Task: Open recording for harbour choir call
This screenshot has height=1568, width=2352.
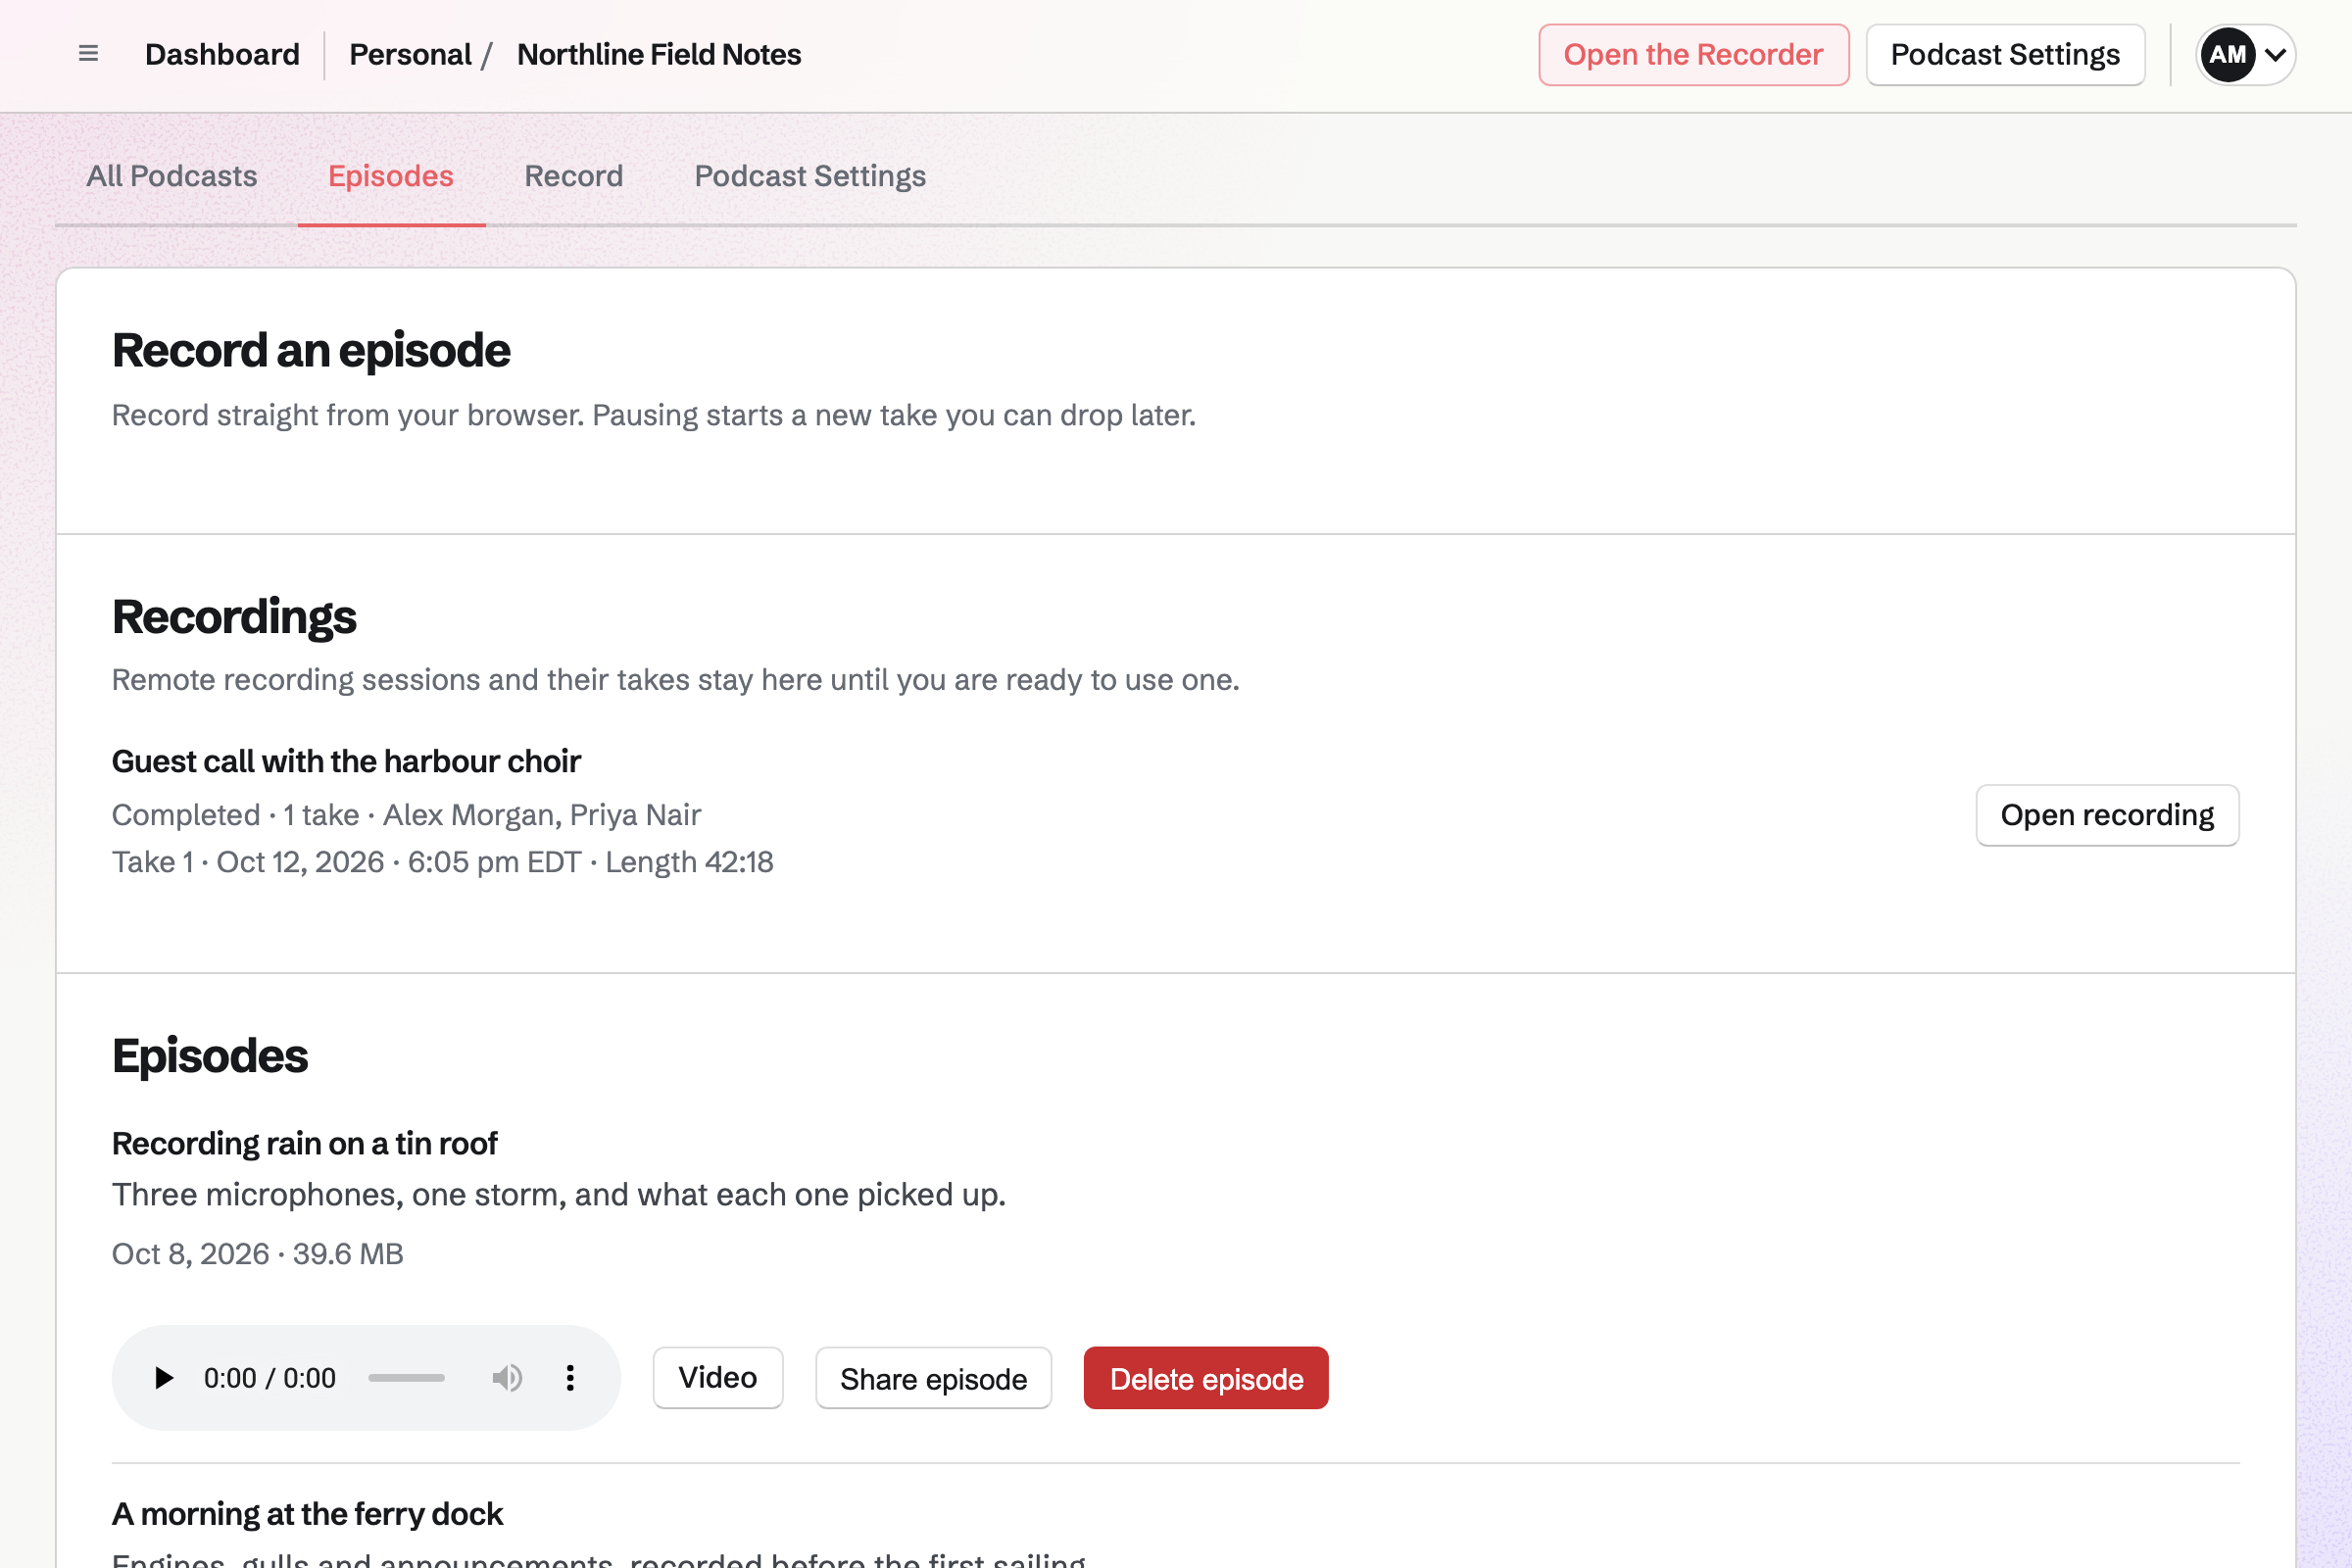Action: point(2107,815)
